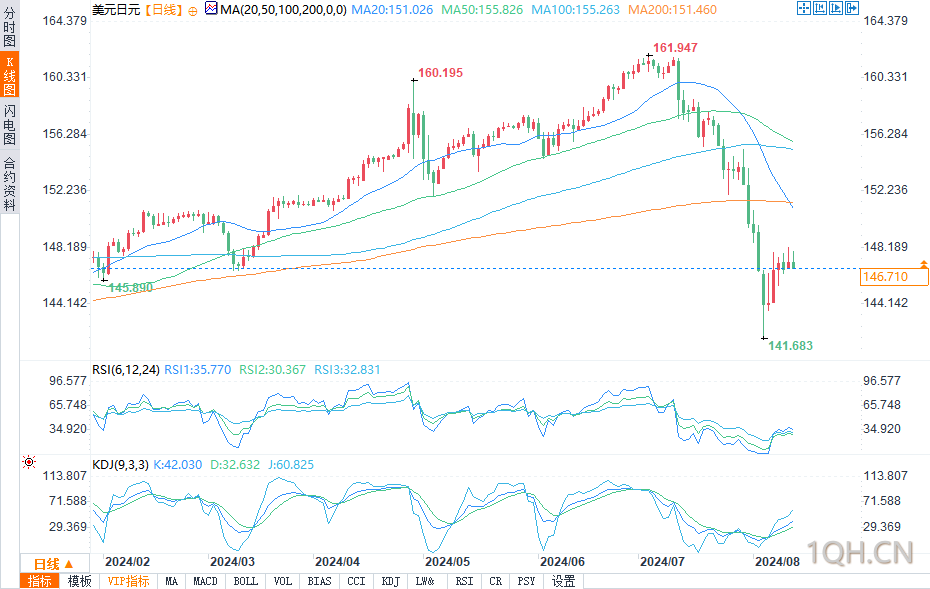This screenshot has height=589, width=930.
Task: Click the 2024/05 timeline label
Action: pos(447,562)
